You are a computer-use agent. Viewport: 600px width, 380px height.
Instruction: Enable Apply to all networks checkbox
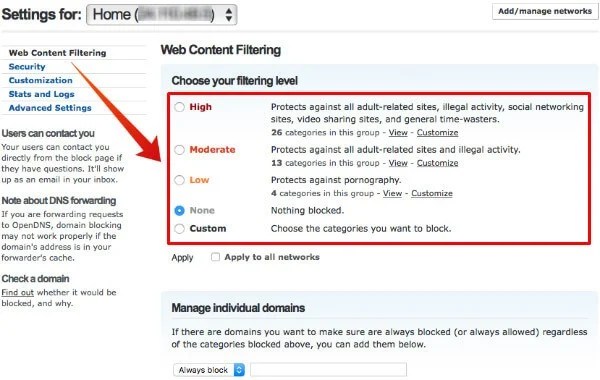tap(215, 257)
